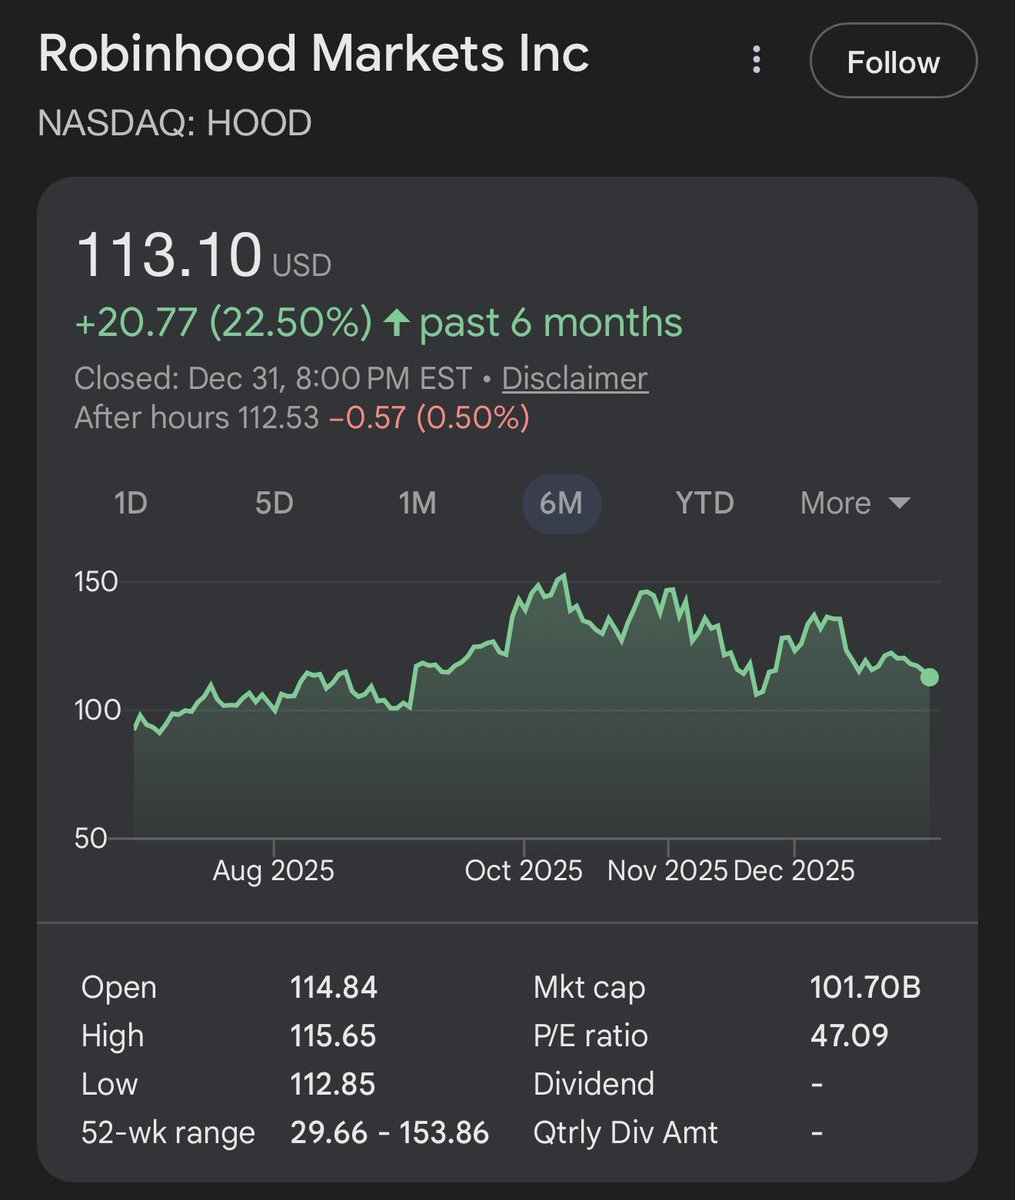Click the 100 y-axis label
This screenshot has width=1015, height=1200.
[96, 710]
